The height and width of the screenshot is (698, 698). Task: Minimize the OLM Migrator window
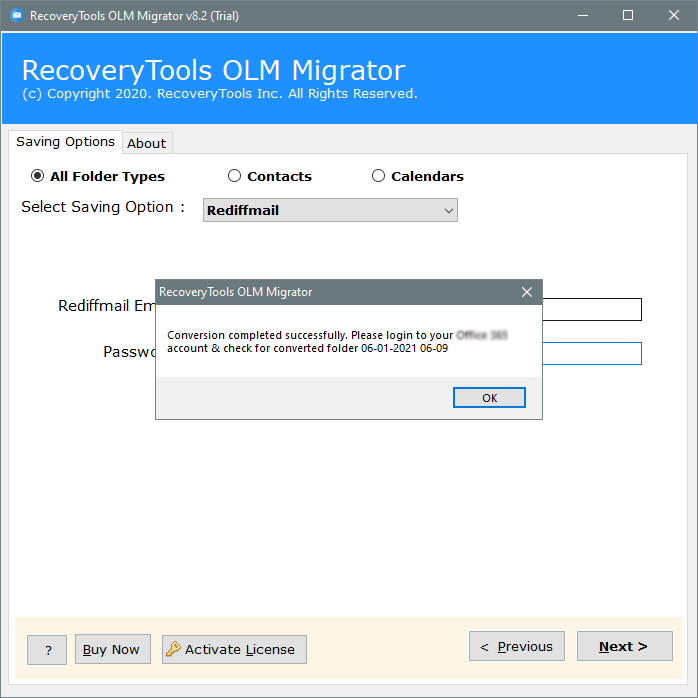coord(583,16)
